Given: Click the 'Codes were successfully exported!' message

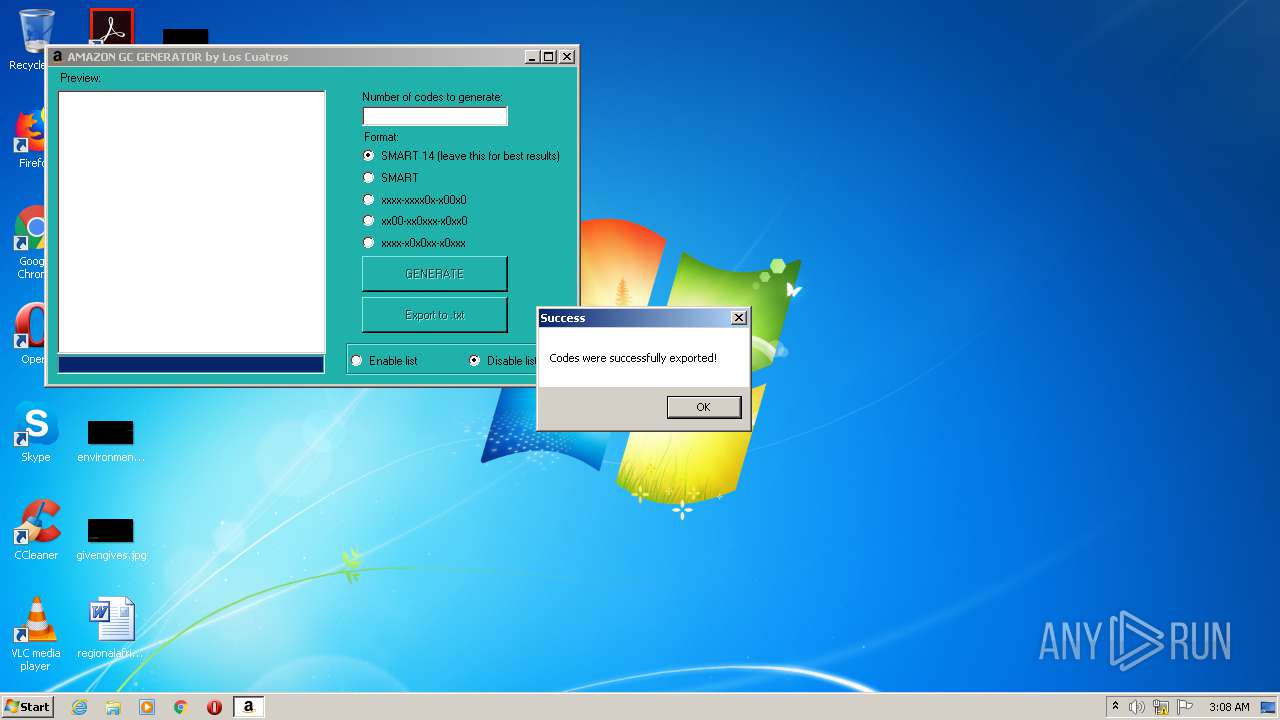Looking at the screenshot, I should [633, 358].
